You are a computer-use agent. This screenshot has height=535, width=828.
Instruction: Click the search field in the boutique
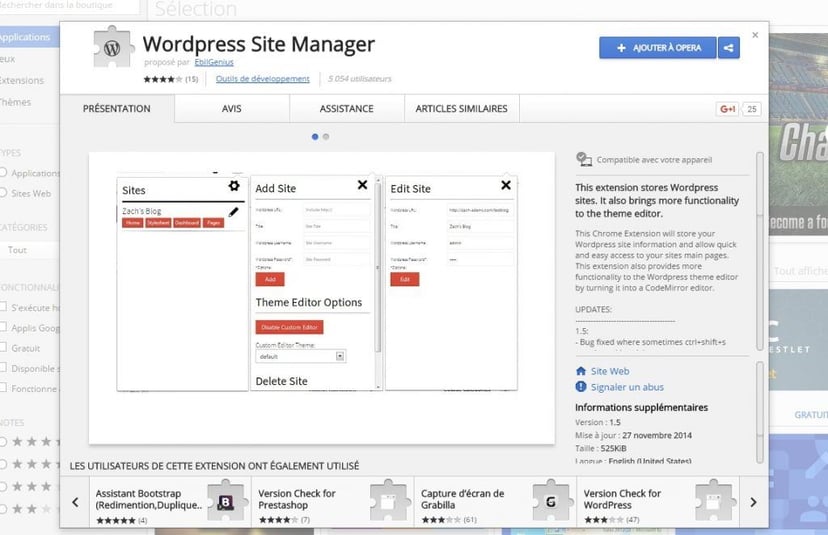tap(70, 6)
